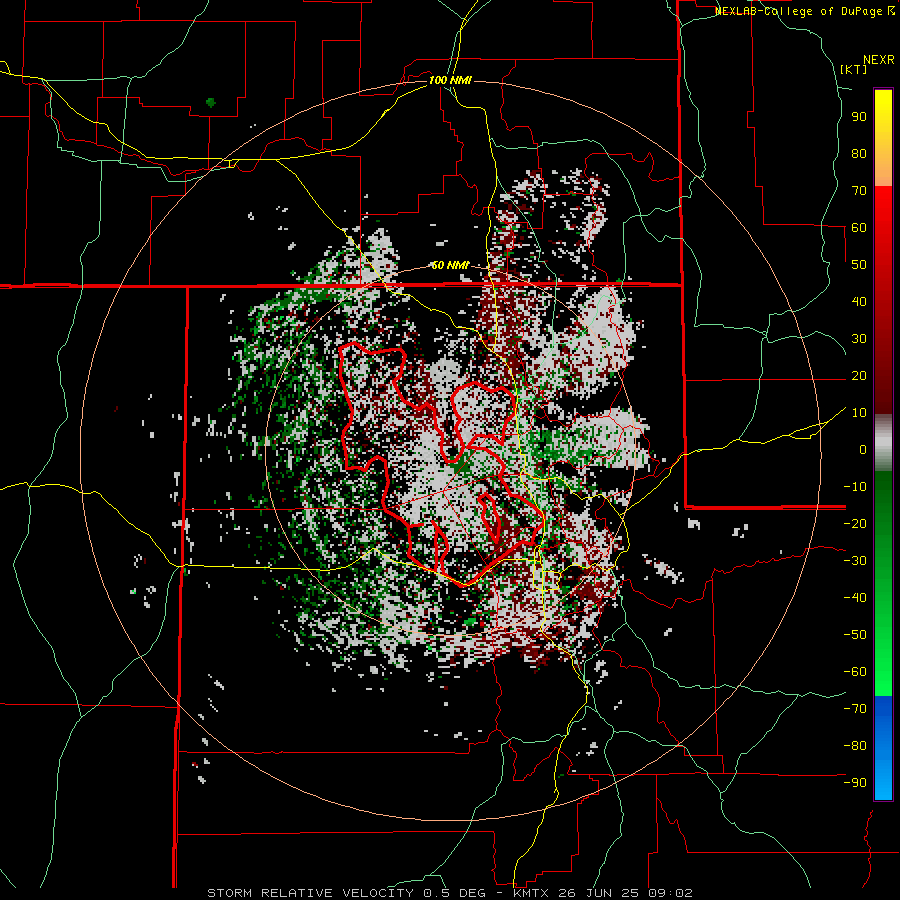Select the positive 10 legend value
900x900 pixels.
click(859, 413)
